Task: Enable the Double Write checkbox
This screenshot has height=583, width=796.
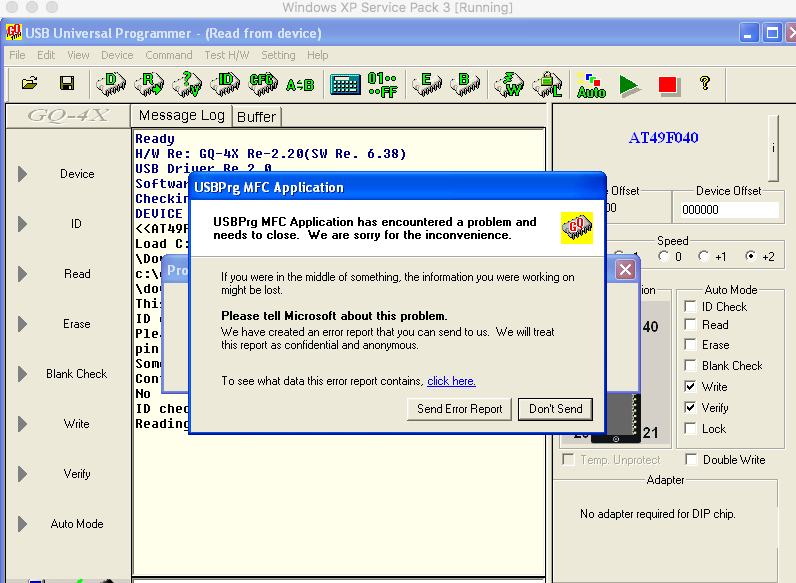Action: (x=691, y=460)
